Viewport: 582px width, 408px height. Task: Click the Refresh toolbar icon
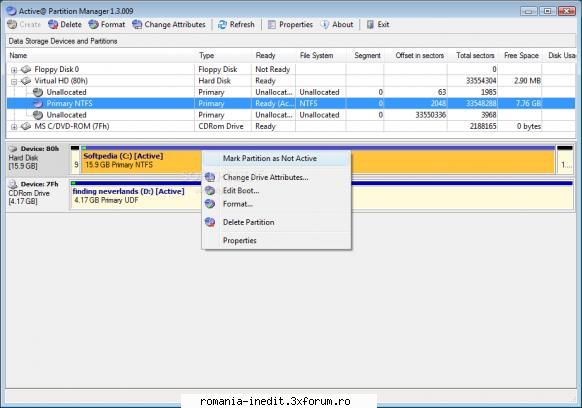[222, 25]
